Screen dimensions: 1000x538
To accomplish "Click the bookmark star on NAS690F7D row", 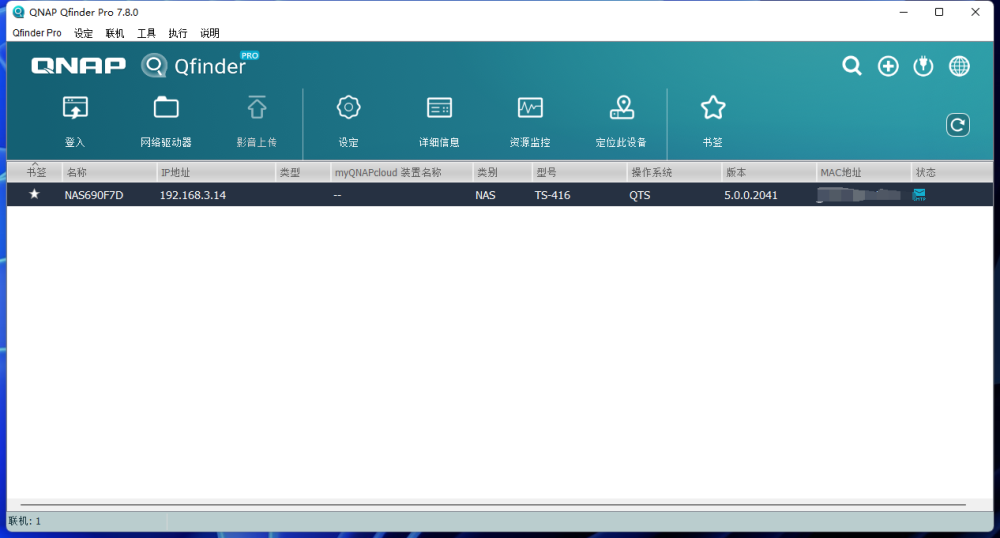I will 34,194.
